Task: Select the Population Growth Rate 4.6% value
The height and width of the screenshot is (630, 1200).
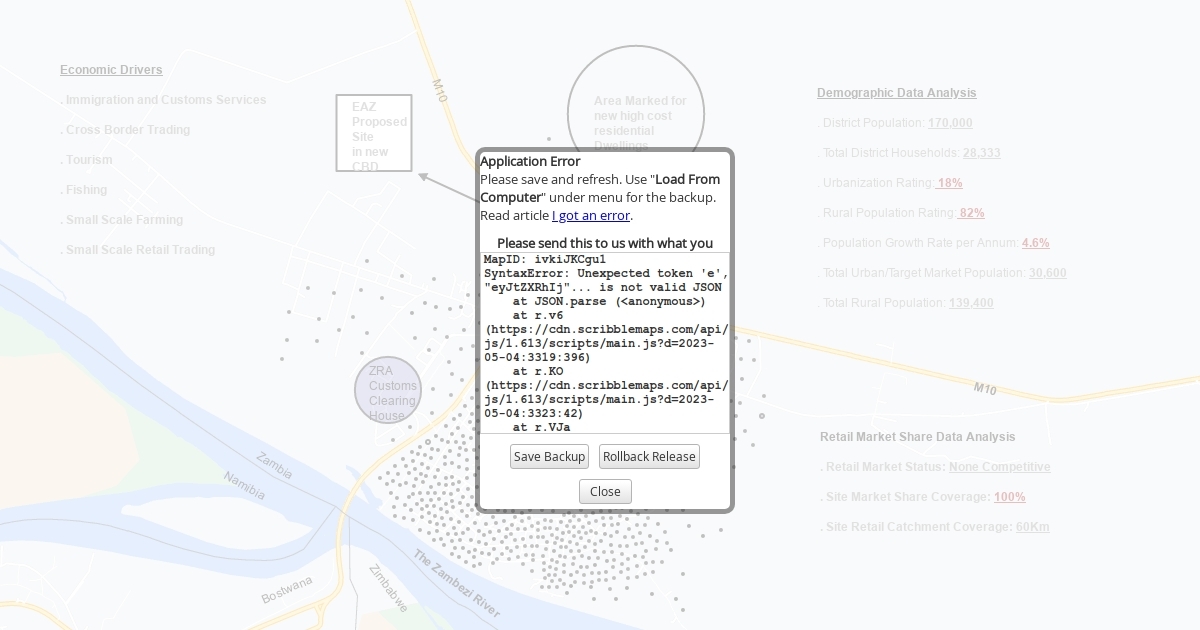Action: point(1035,243)
